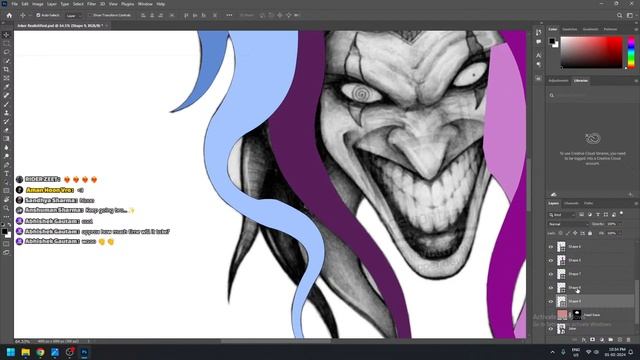
Task: Open the Layers panel options menu
Action: (636, 203)
